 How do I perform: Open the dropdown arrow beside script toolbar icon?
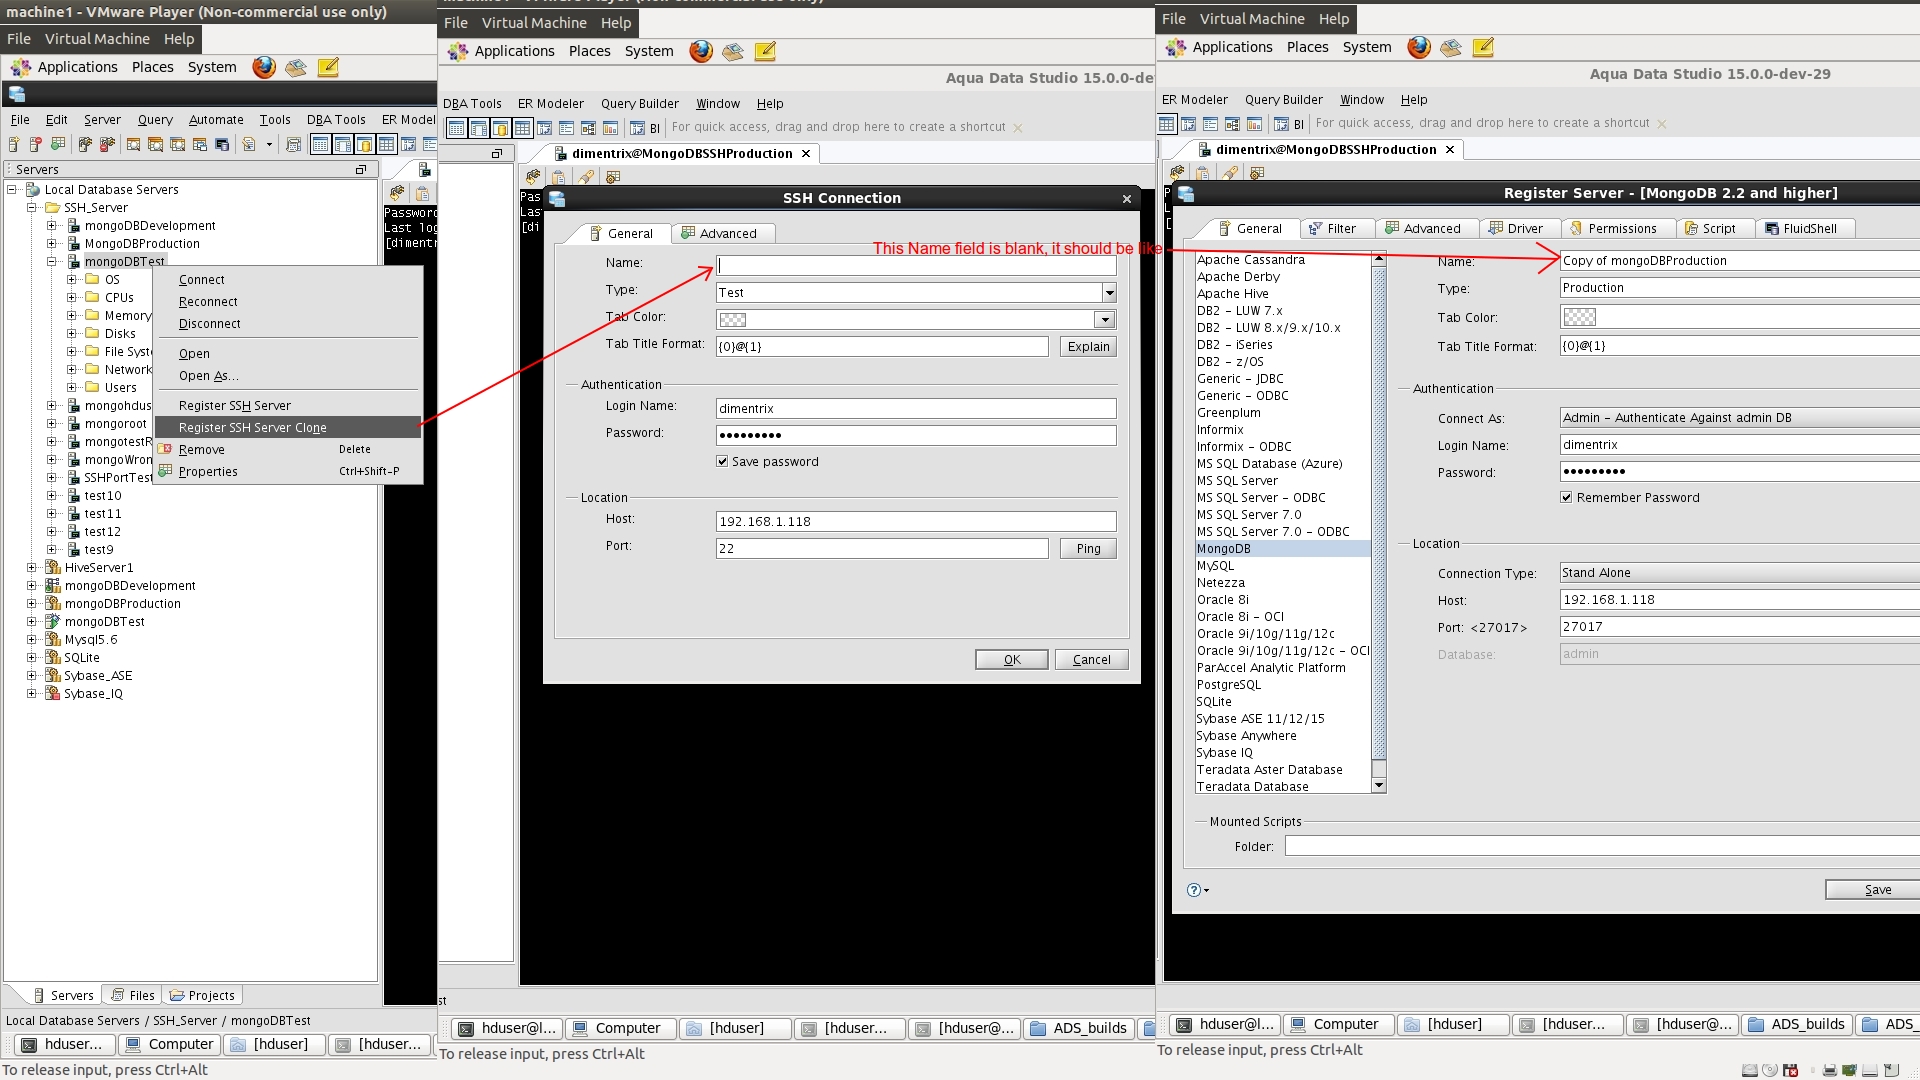point(269,145)
